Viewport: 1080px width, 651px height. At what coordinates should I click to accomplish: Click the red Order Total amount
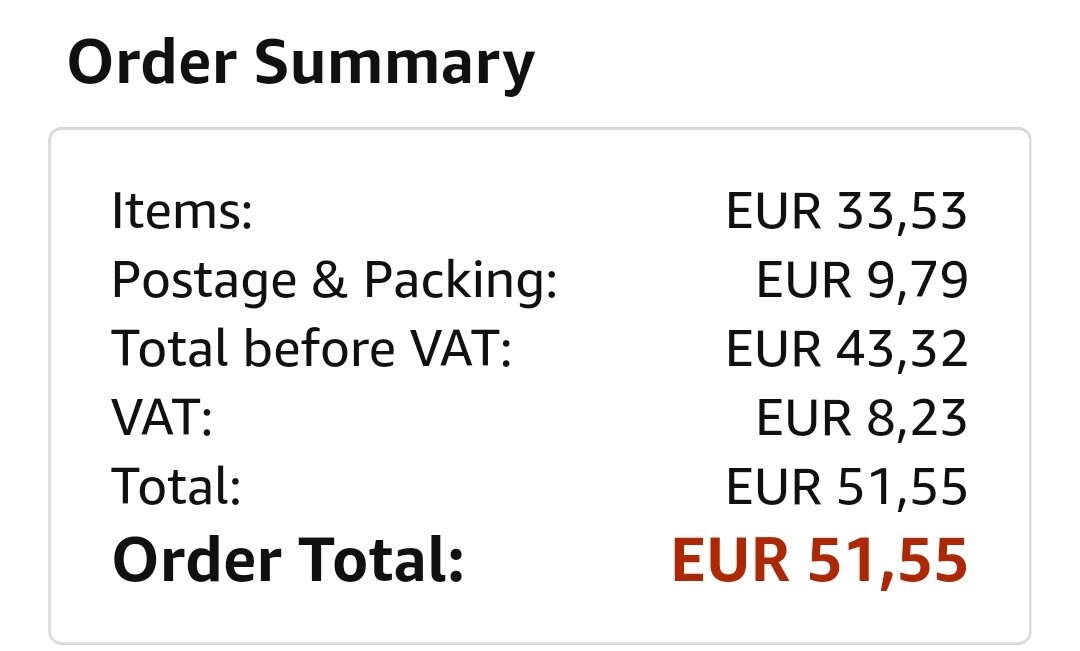tap(820, 561)
